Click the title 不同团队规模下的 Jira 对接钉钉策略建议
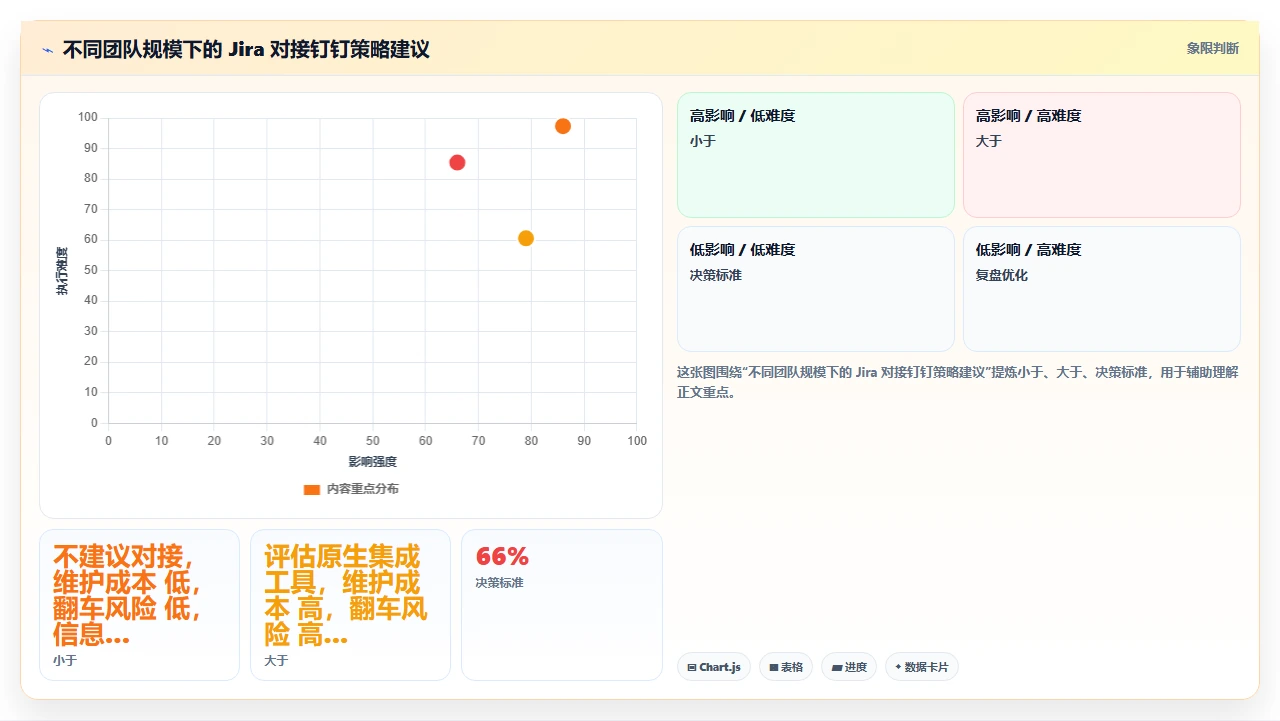 (246, 49)
